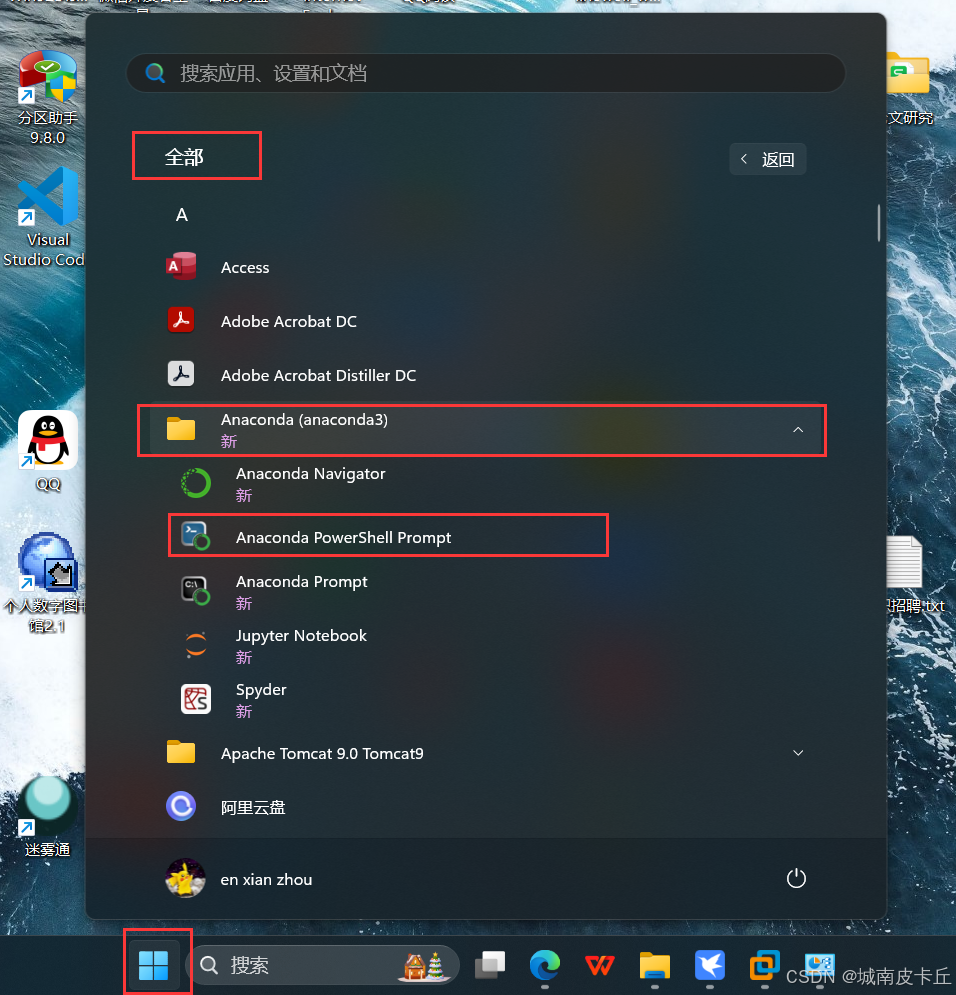Click the en xian zhou account name

[266, 880]
